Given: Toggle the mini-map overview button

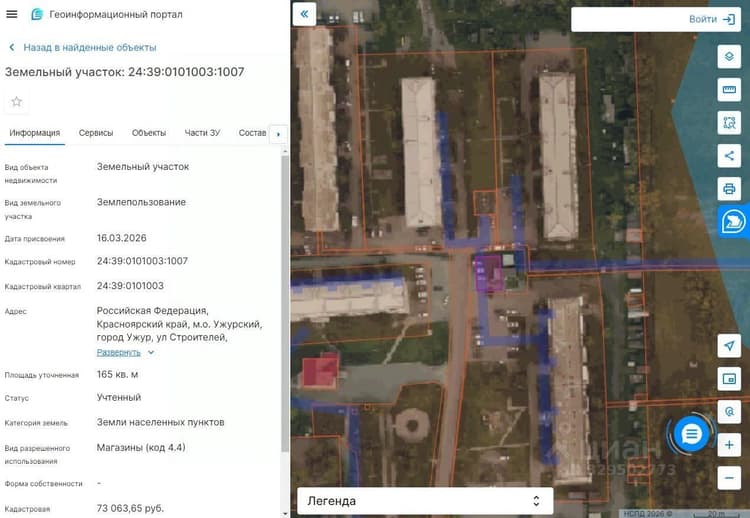Looking at the screenshot, I should [729, 379].
